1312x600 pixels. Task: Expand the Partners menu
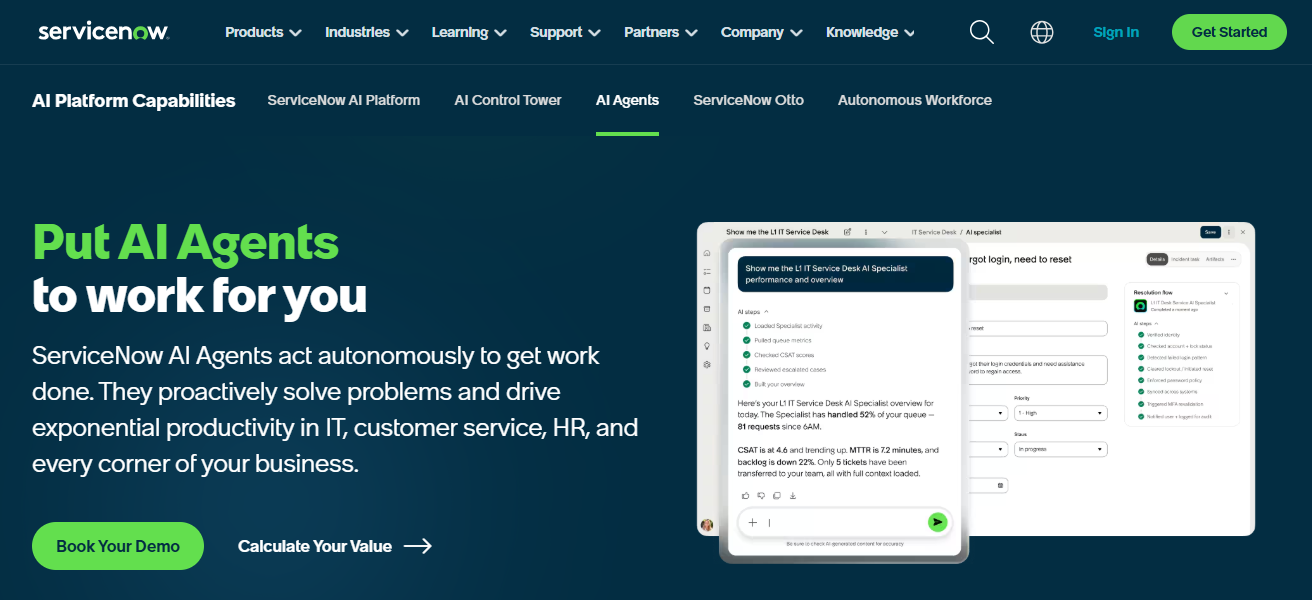(x=662, y=32)
